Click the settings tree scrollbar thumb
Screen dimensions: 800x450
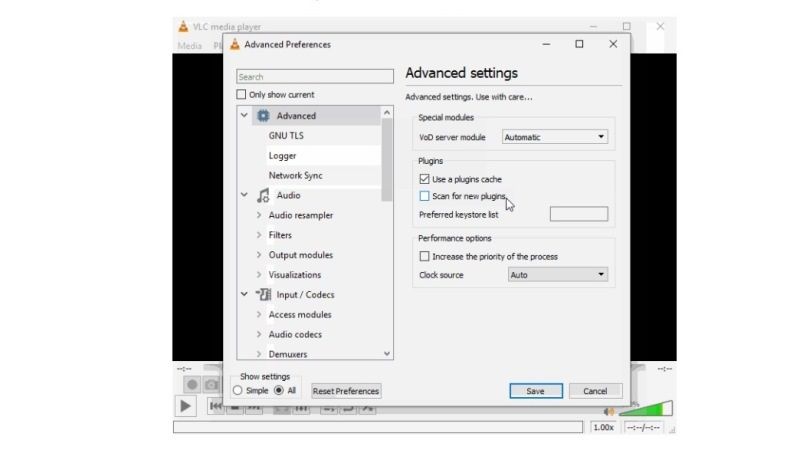(x=387, y=160)
